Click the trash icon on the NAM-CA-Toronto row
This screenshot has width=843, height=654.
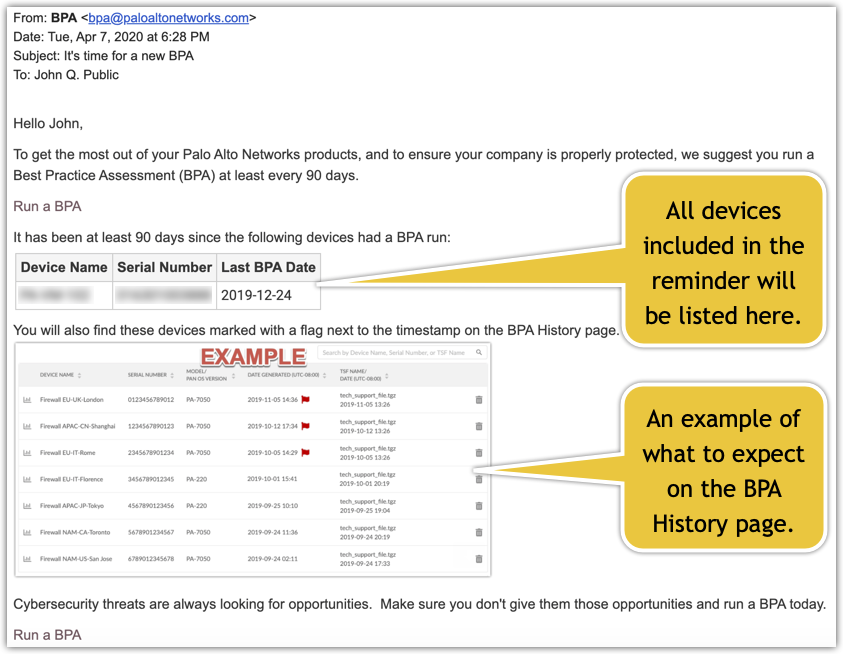[x=479, y=532]
